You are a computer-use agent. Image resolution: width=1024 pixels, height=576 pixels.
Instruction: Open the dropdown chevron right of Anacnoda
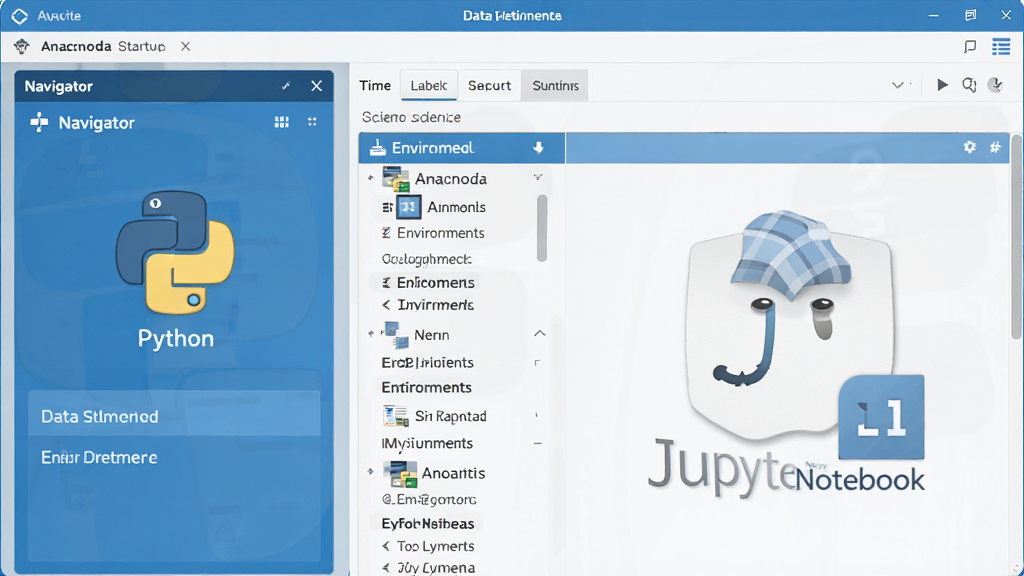(538, 177)
